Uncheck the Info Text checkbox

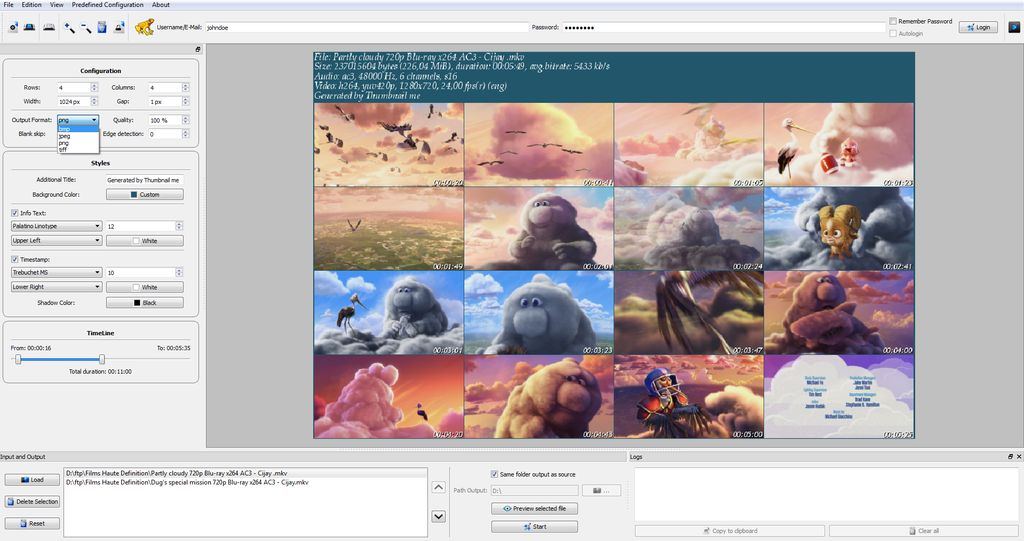point(15,213)
